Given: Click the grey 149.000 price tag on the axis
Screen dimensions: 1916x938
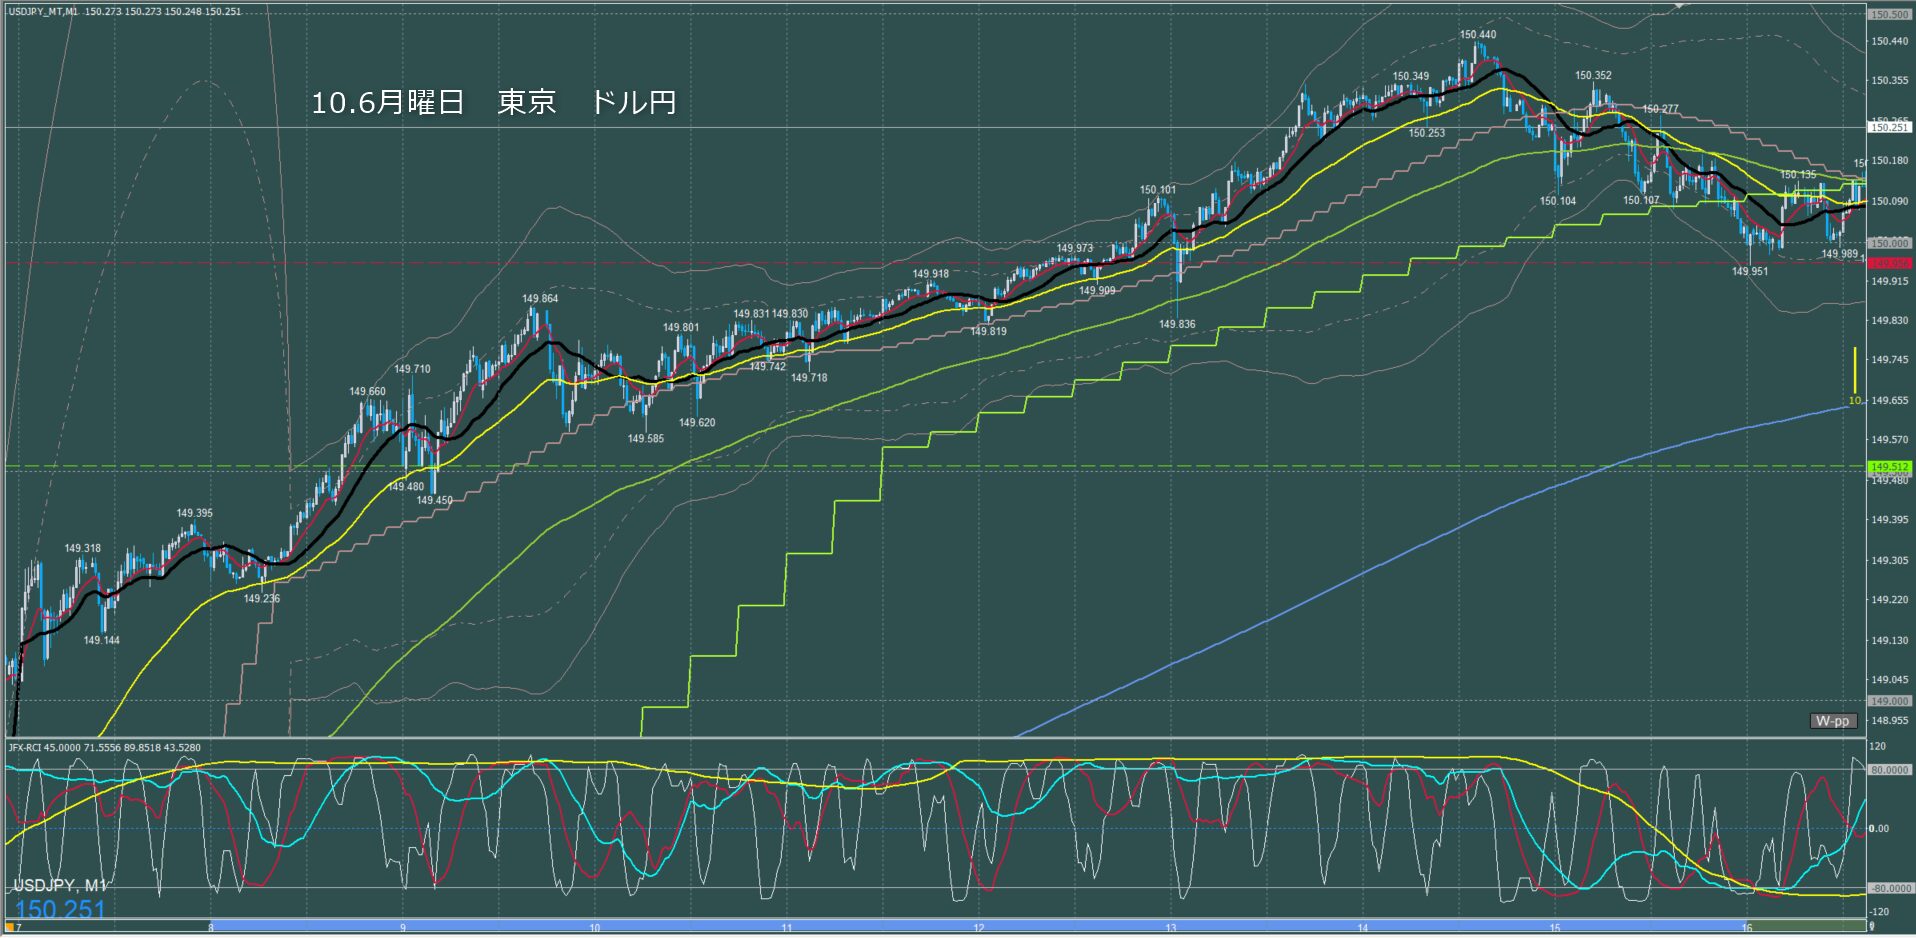Looking at the screenshot, I should click(1889, 701).
